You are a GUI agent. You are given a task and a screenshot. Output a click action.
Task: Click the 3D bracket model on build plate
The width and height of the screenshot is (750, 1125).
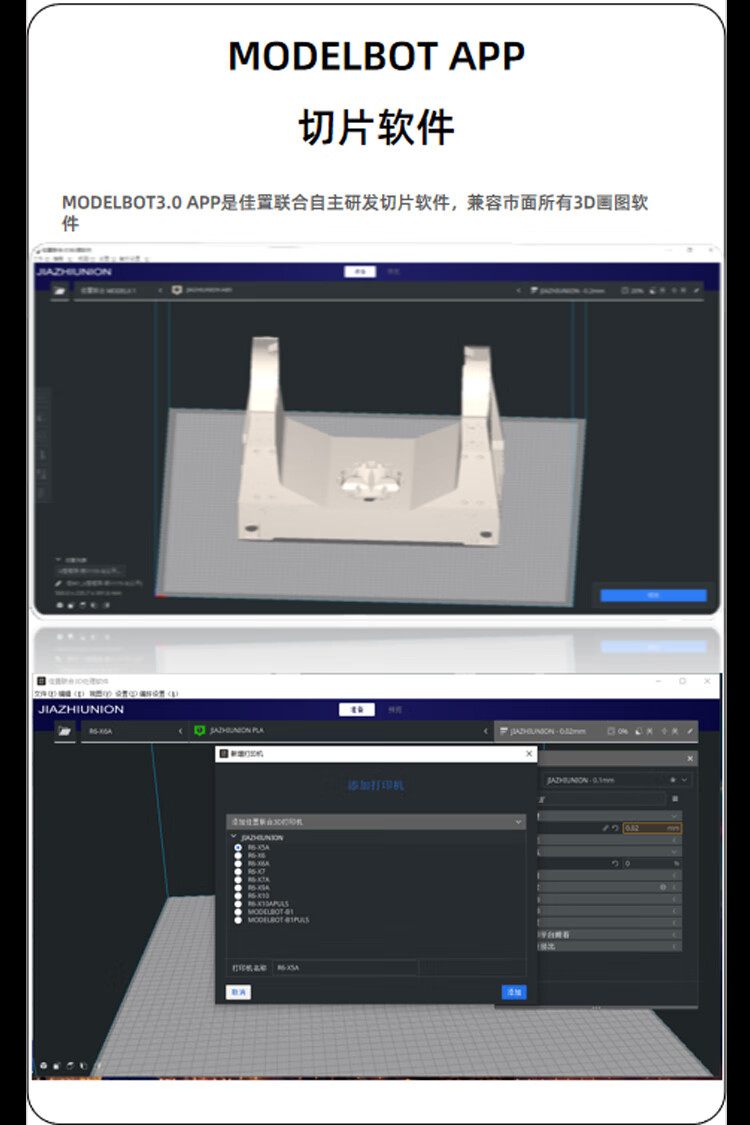365,450
